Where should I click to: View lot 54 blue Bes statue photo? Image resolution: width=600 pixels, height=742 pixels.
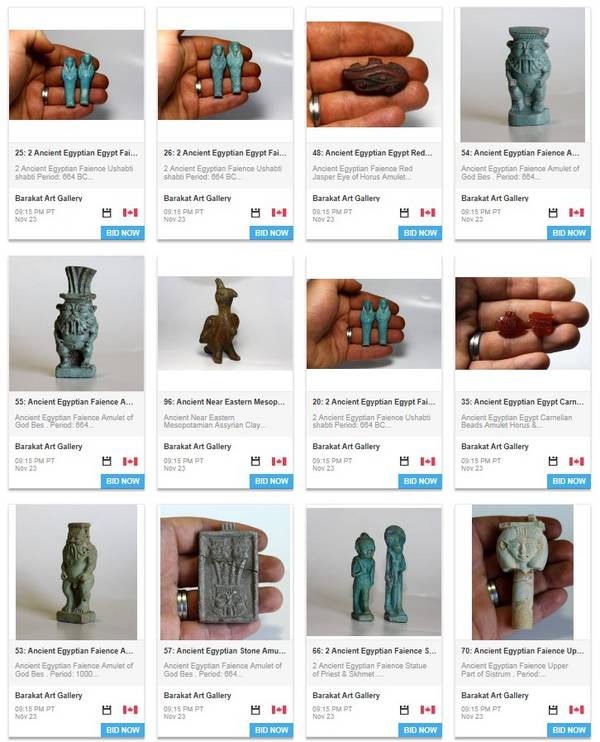[x=522, y=74]
